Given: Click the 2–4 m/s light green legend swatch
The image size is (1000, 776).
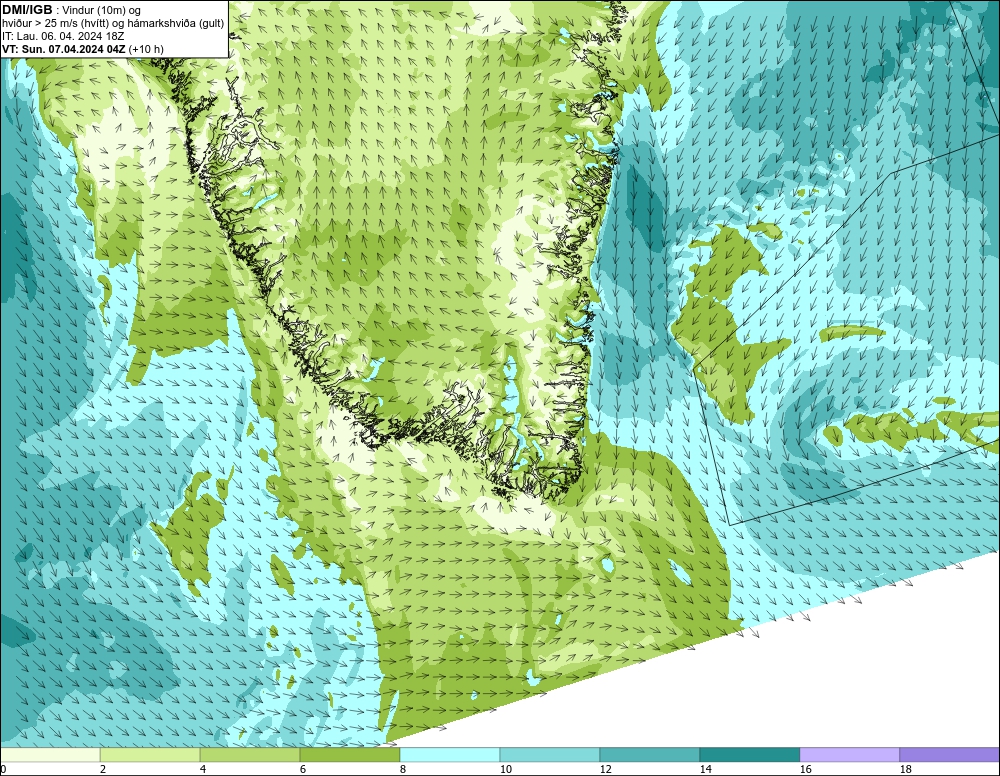Looking at the screenshot, I should [150, 755].
